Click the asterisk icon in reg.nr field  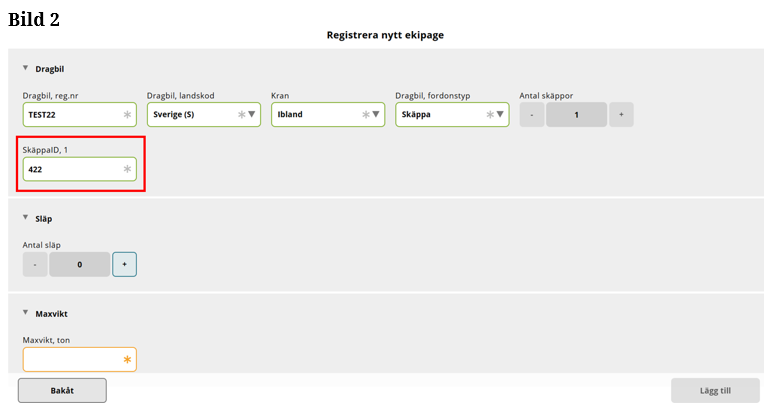coord(127,115)
